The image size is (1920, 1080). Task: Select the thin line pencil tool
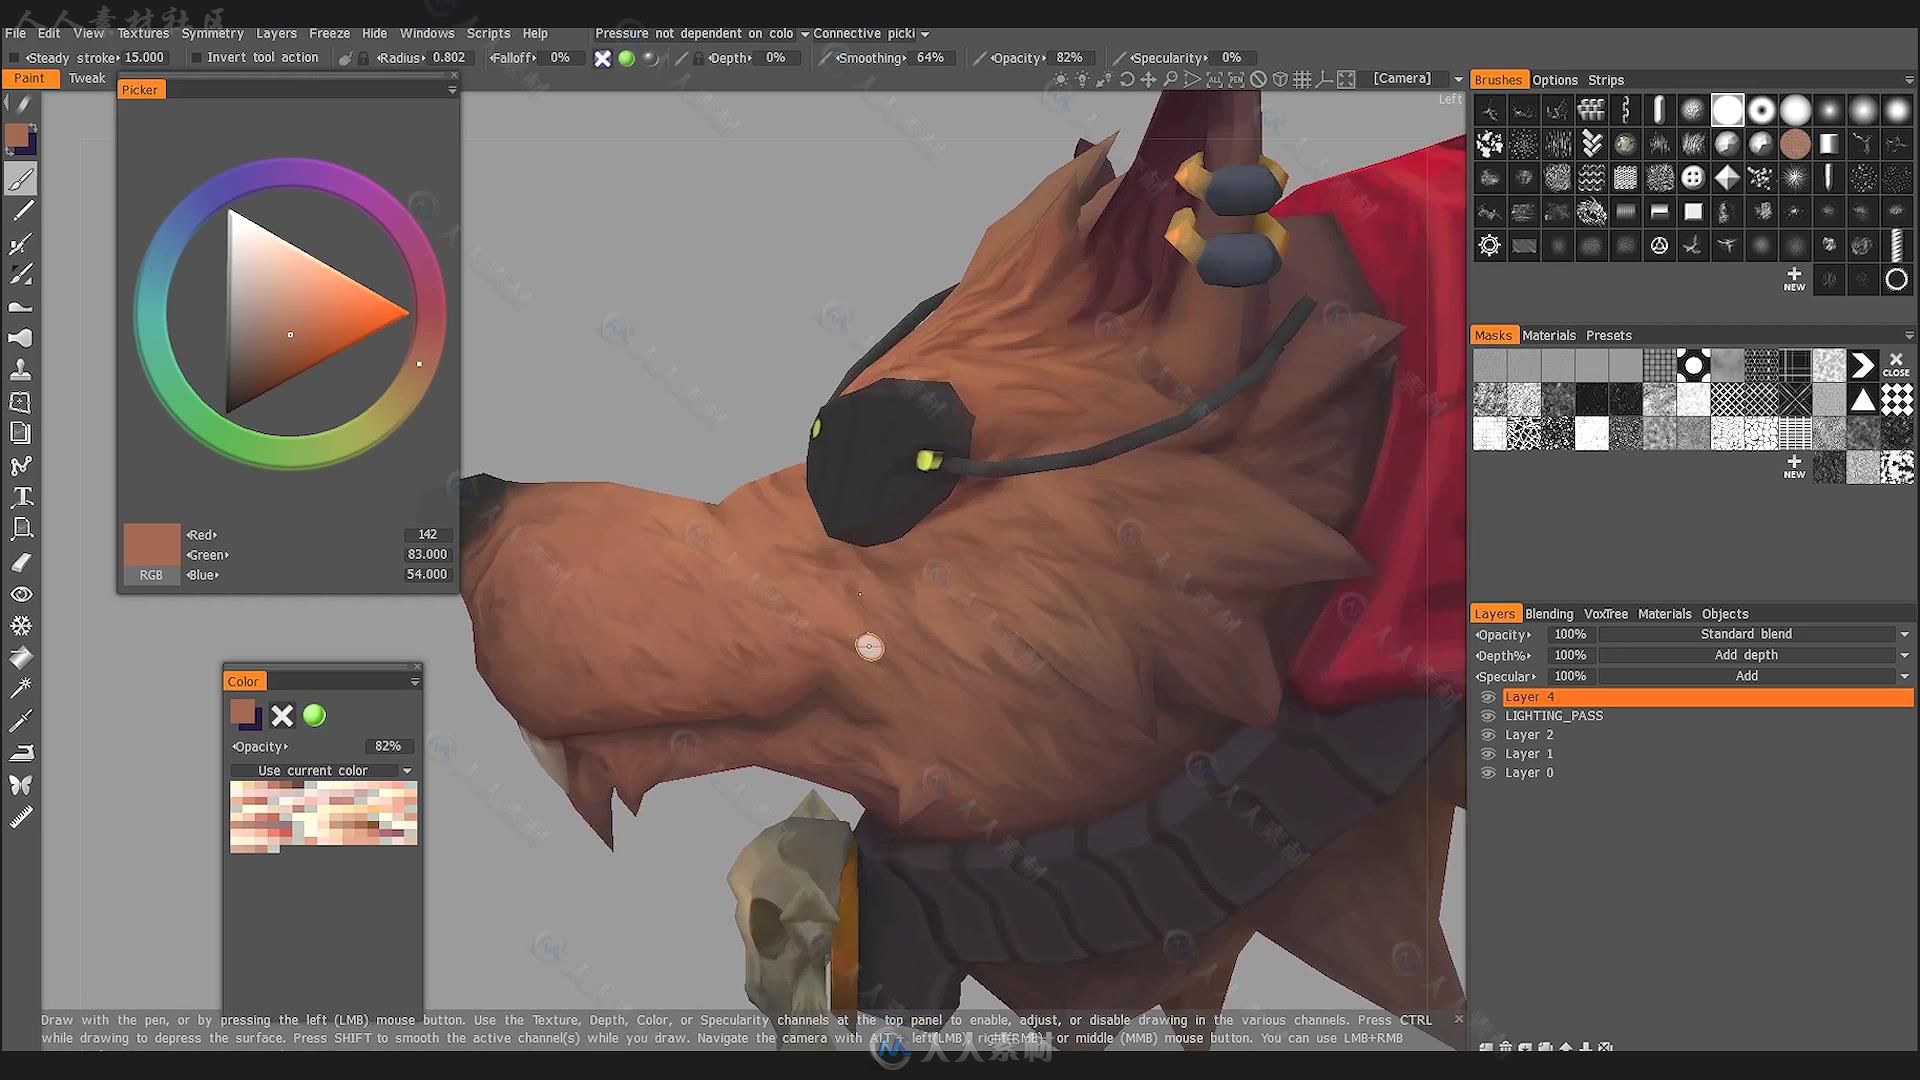coord(21,211)
